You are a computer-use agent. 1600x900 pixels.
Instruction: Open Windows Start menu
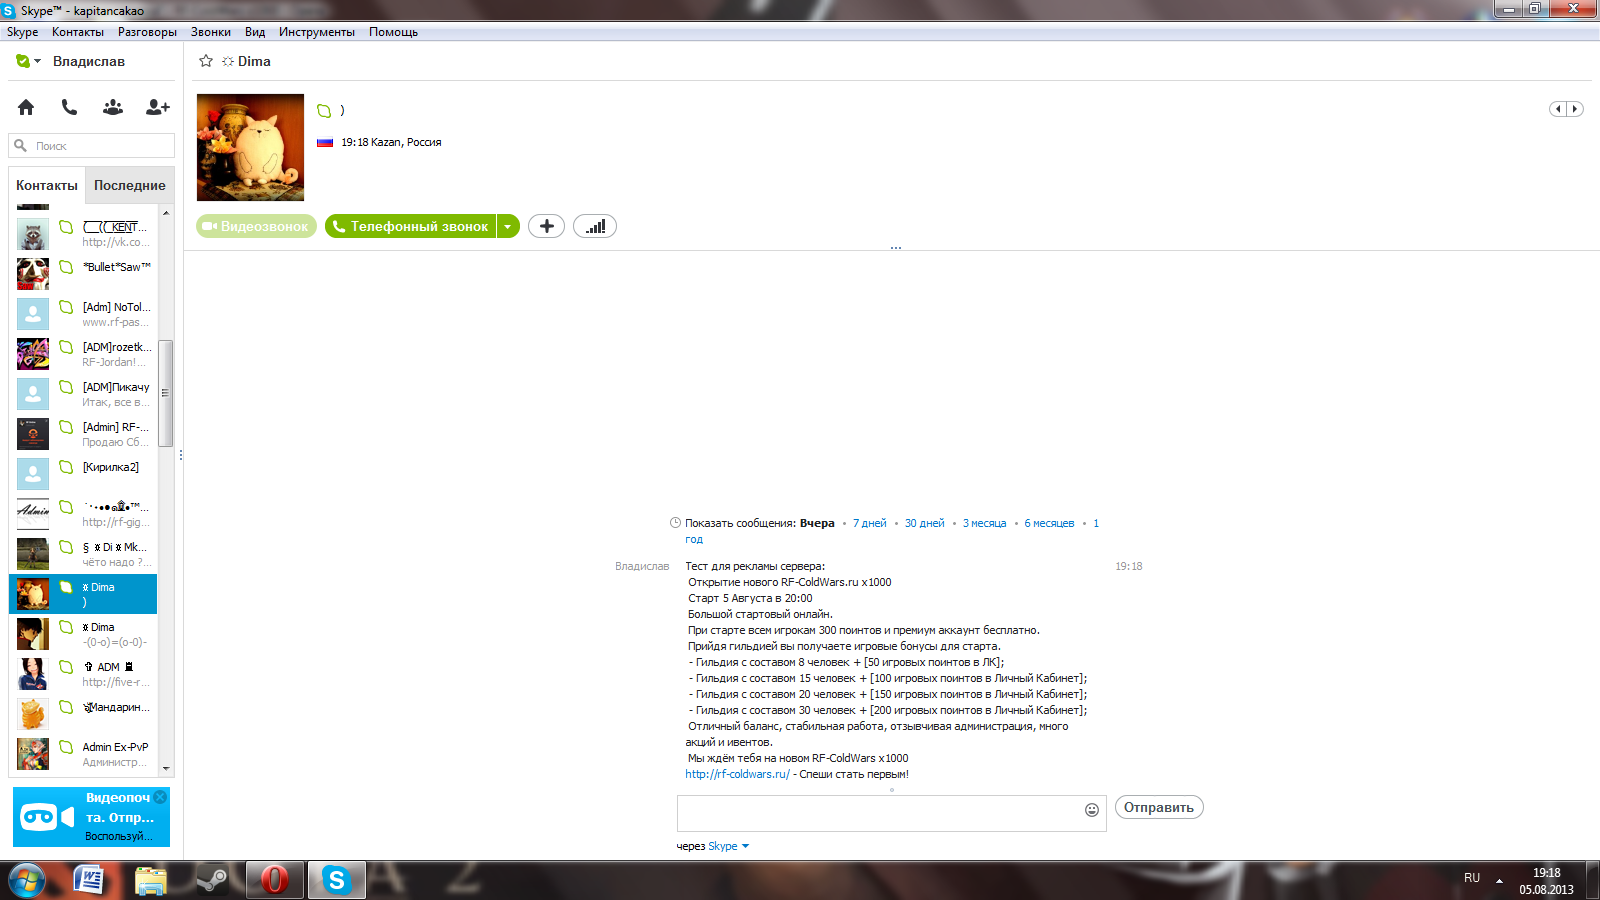(27, 880)
